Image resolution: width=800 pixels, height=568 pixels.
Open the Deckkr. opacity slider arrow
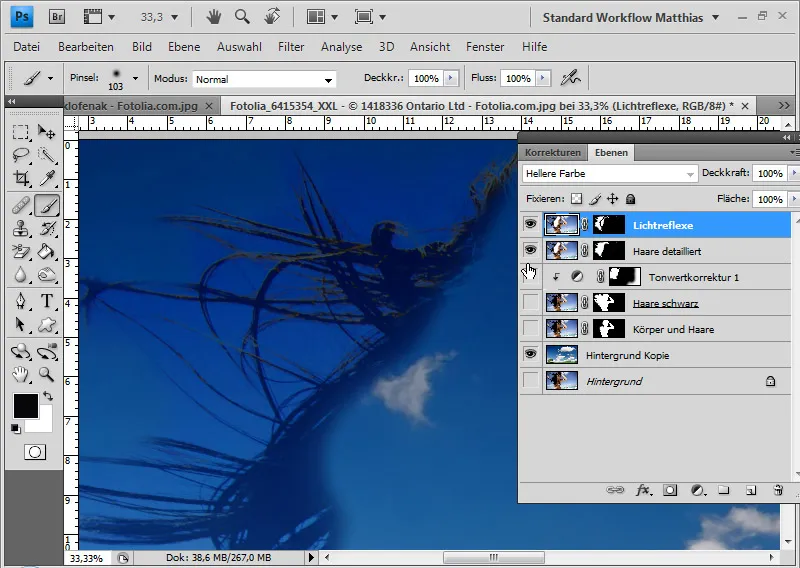(451, 78)
